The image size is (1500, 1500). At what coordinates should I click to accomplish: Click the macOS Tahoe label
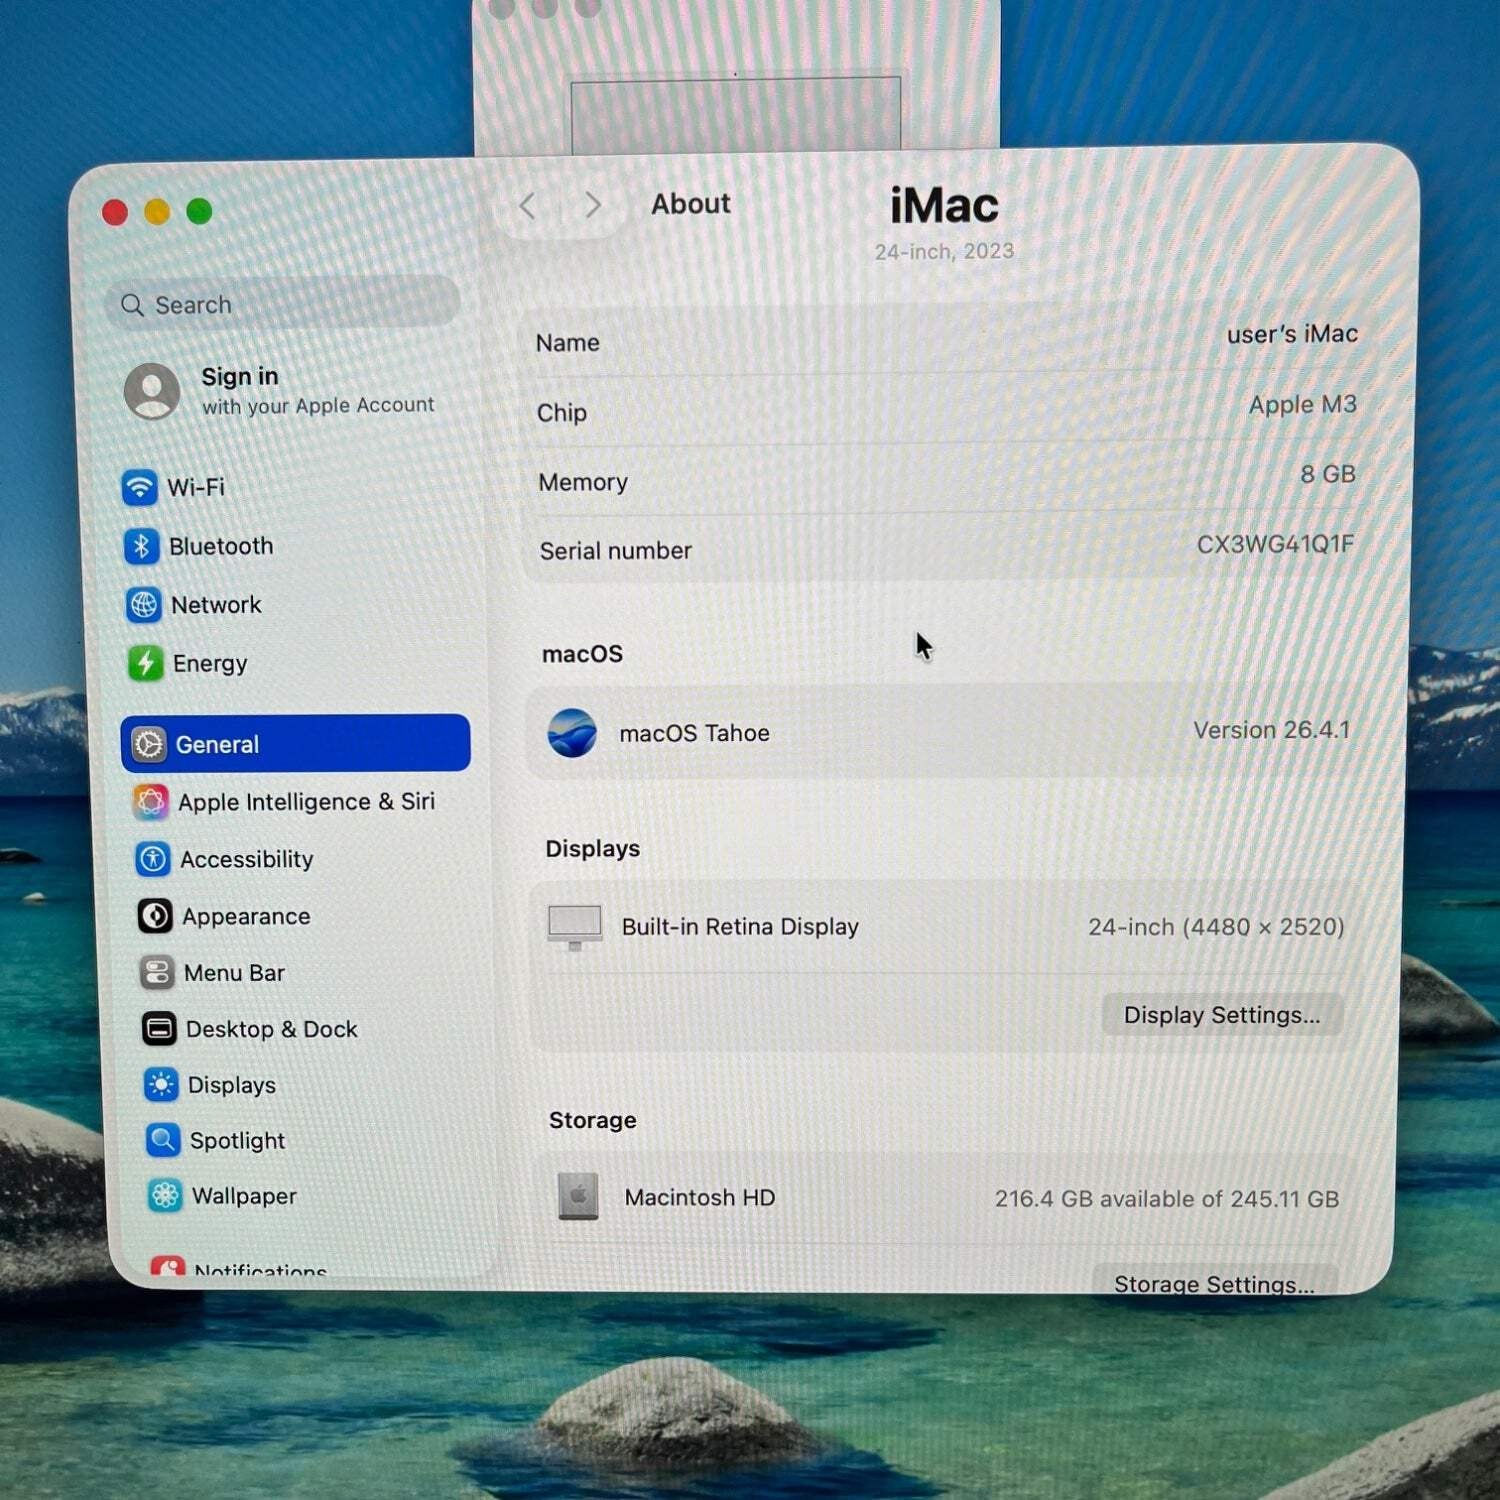tap(695, 733)
